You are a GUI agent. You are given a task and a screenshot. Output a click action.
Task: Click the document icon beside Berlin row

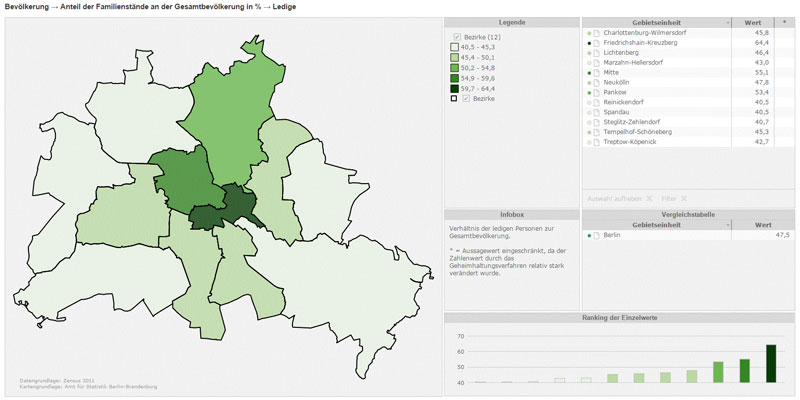(596, 235)
